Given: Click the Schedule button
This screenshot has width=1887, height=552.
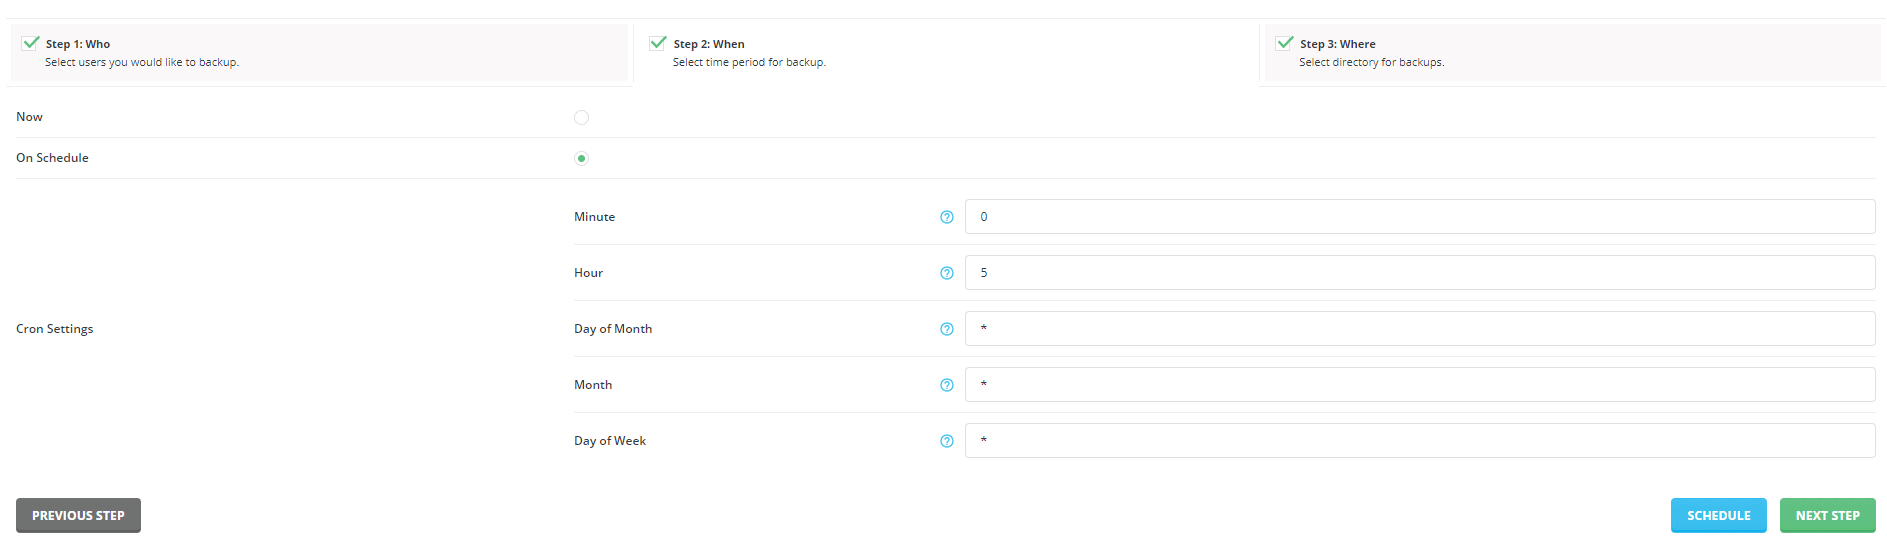Looking at the screenshot, I should click(x=1718, y=516).
